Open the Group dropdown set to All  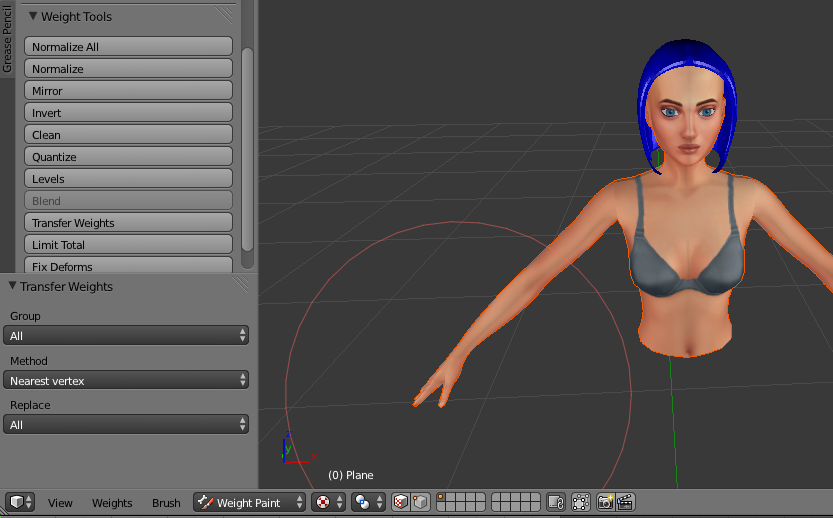click(x=126, y=335)
